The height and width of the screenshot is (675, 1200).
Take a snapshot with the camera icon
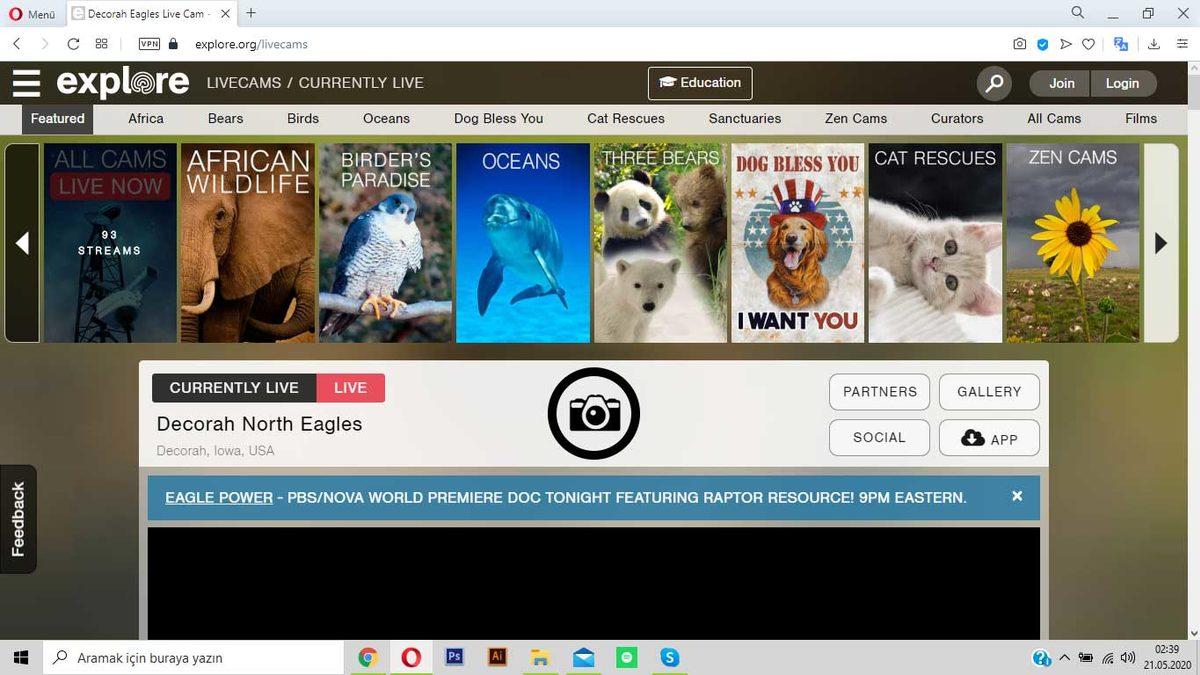click(x=594, y=413)
